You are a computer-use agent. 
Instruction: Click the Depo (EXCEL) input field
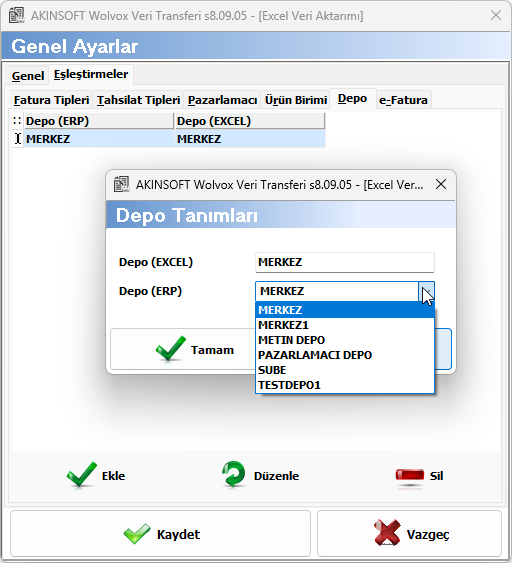click(x=345, y=262)
